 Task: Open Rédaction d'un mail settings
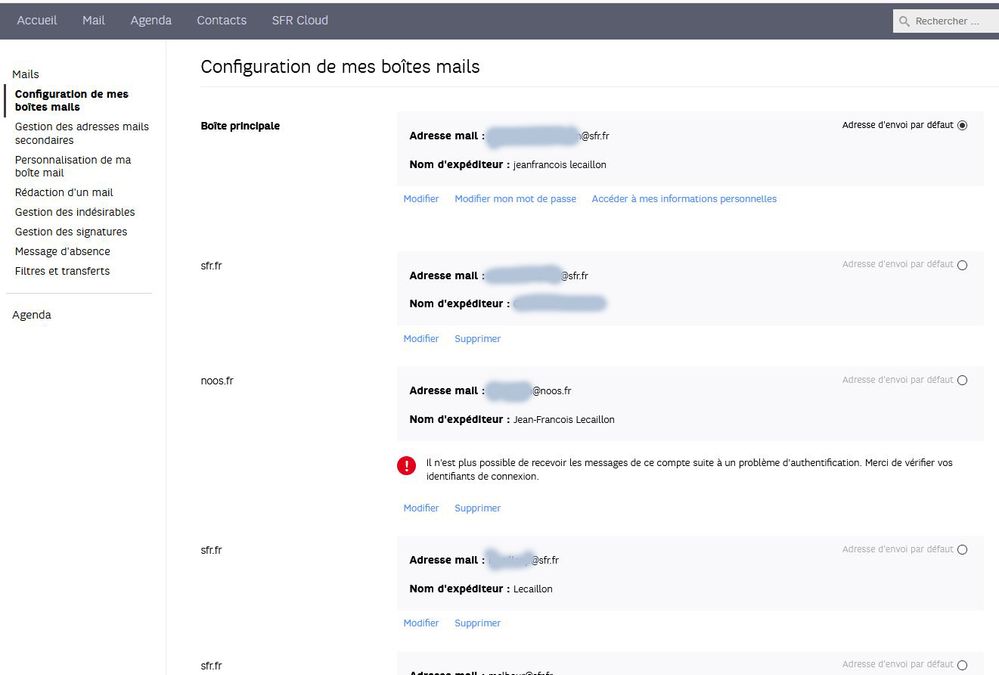(x=64, y=192)
